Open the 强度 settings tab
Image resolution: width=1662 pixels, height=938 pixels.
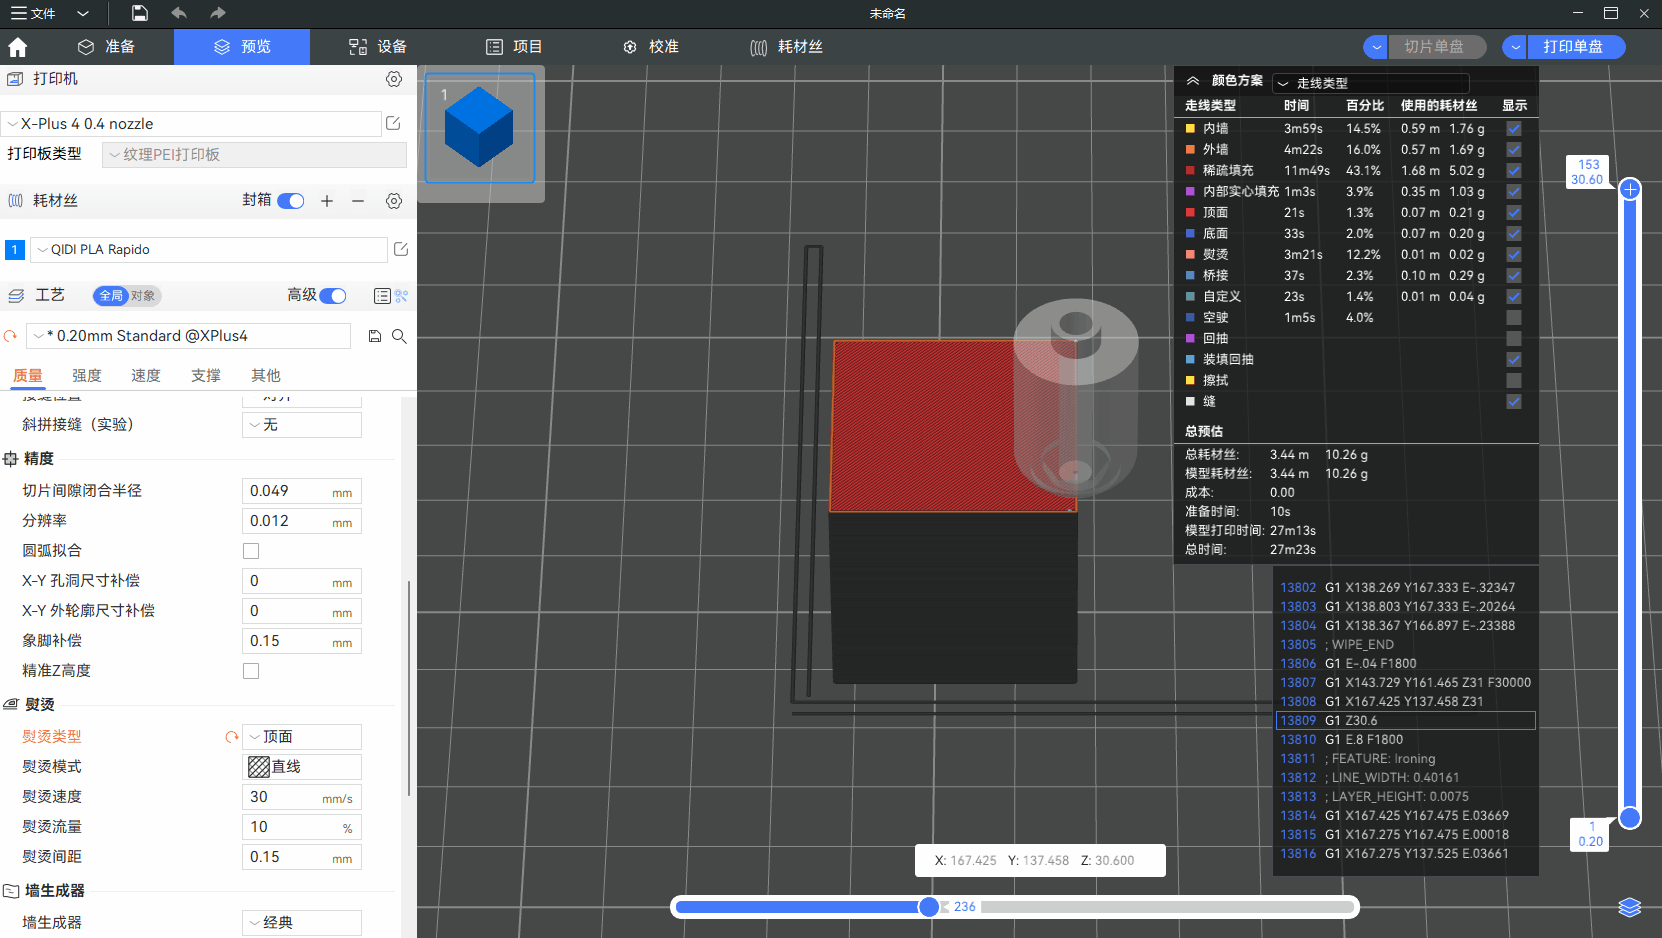(x=87, y=376)
